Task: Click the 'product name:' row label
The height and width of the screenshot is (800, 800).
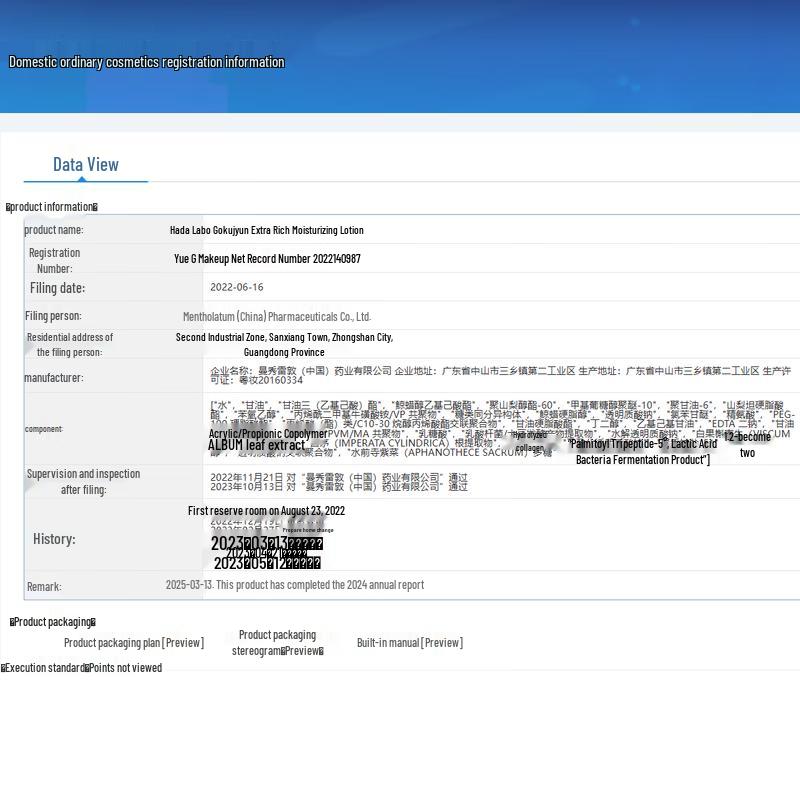Action: 54,230
